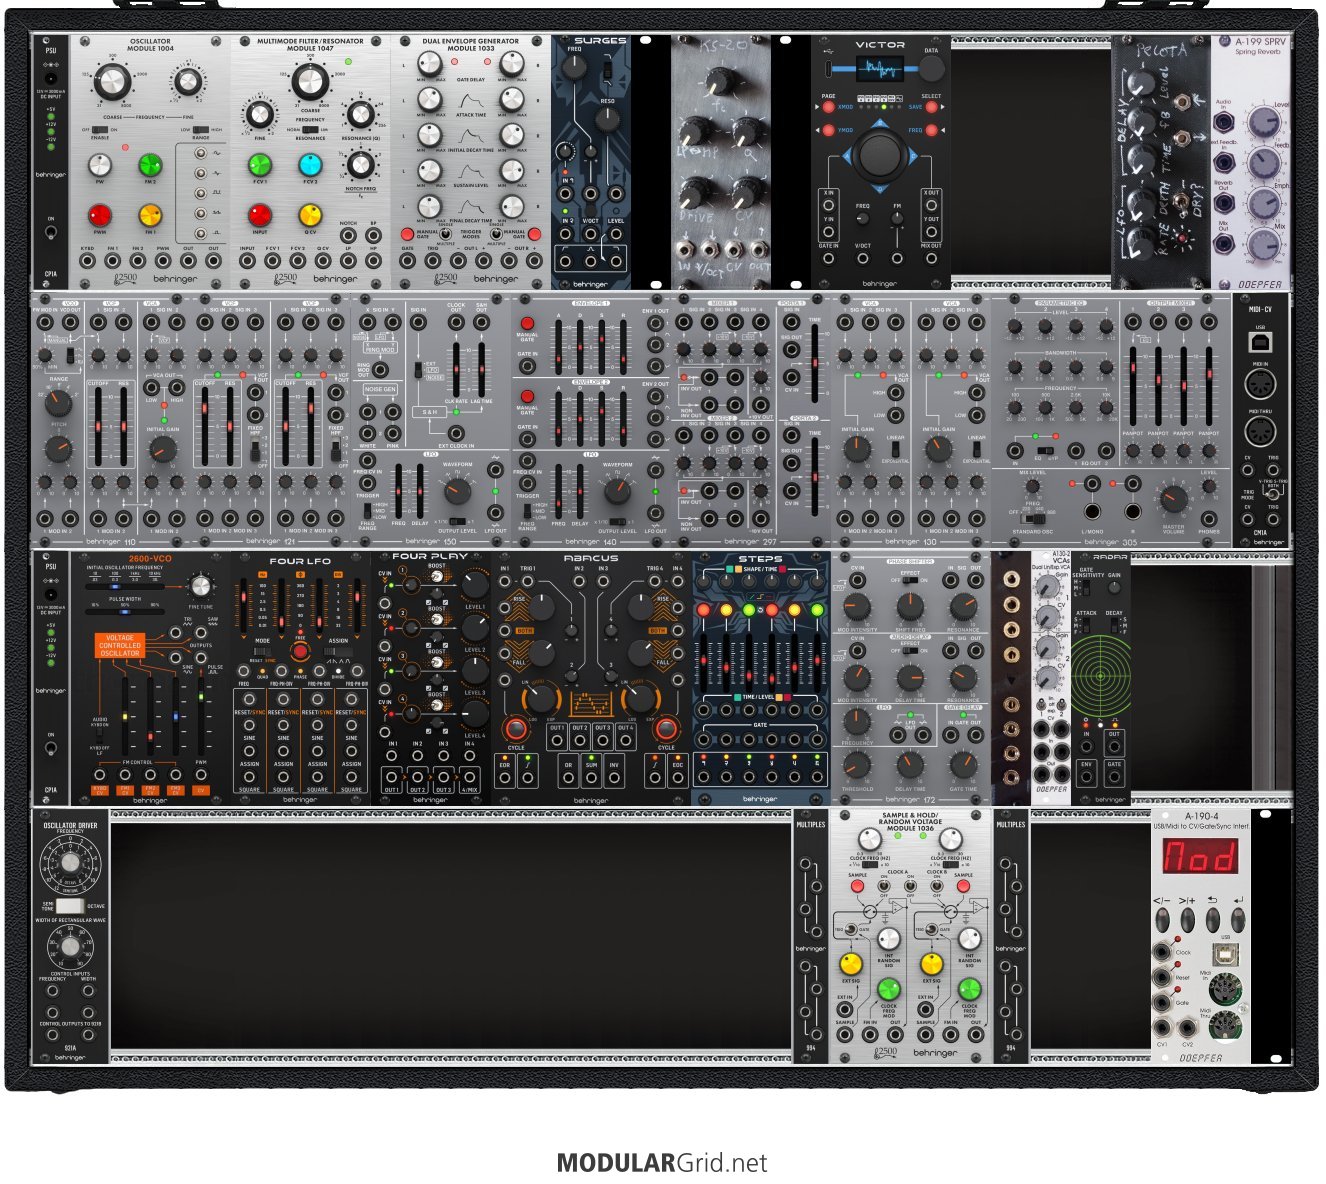Click the LEVEL jack on the Surges module

616,234
